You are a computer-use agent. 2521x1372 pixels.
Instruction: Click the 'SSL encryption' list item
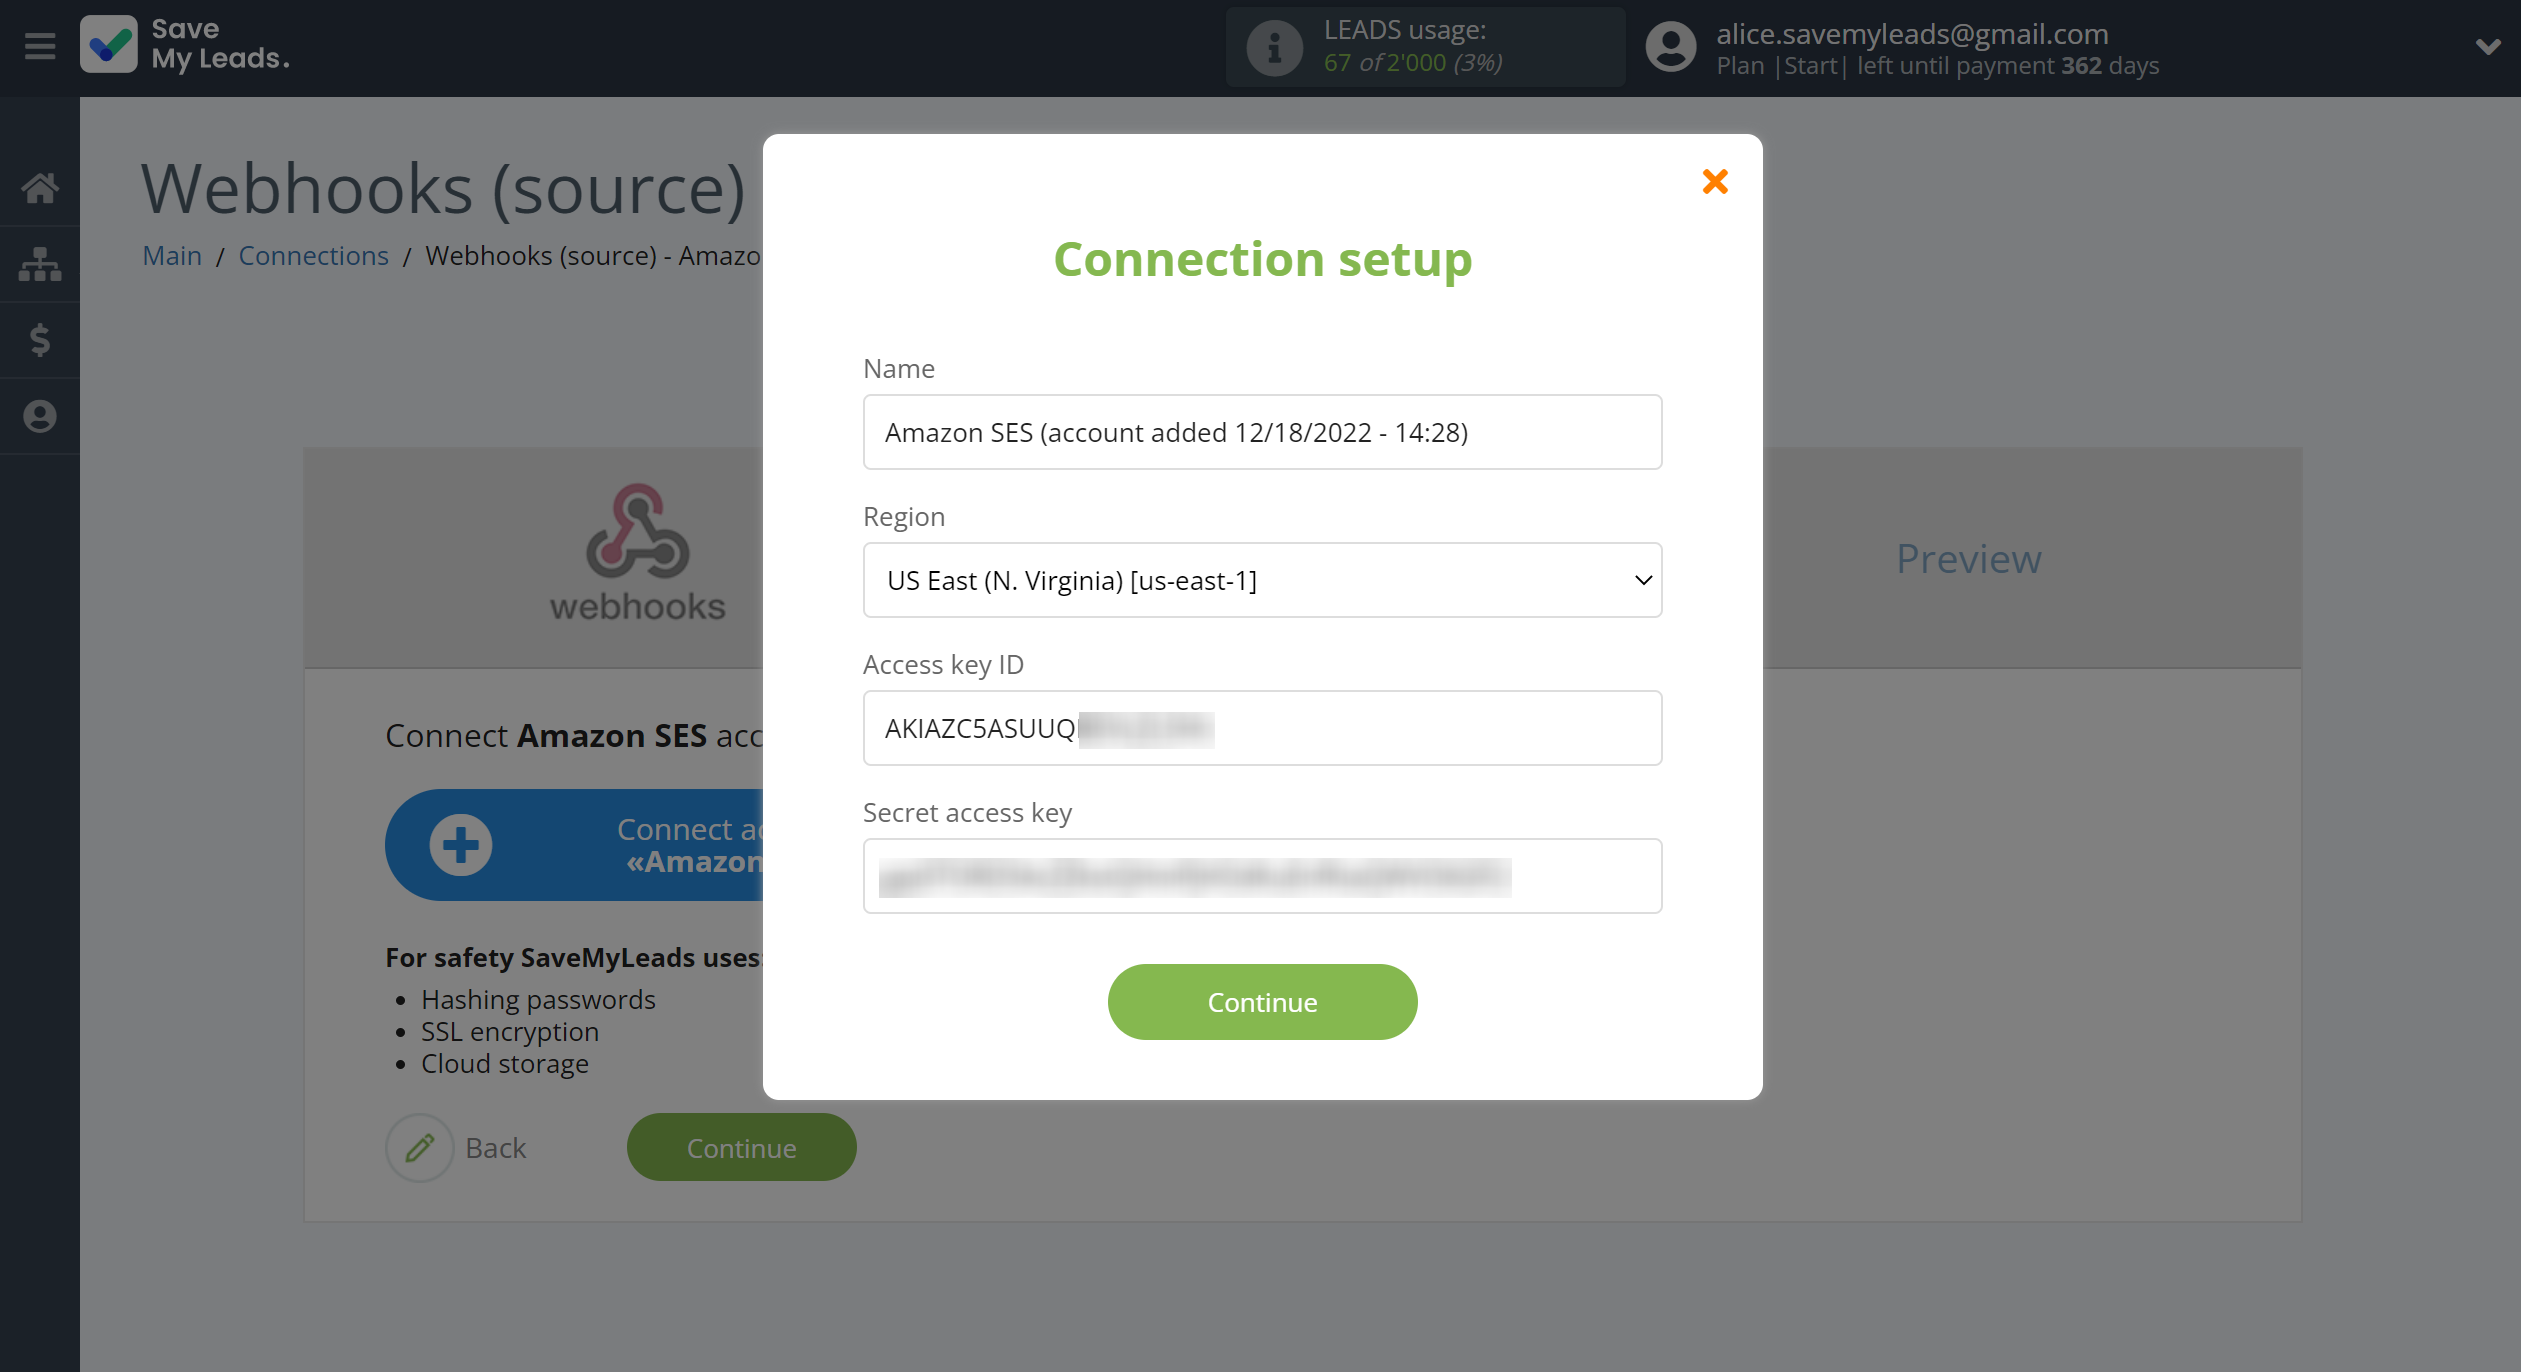[x=510, y=1032]
